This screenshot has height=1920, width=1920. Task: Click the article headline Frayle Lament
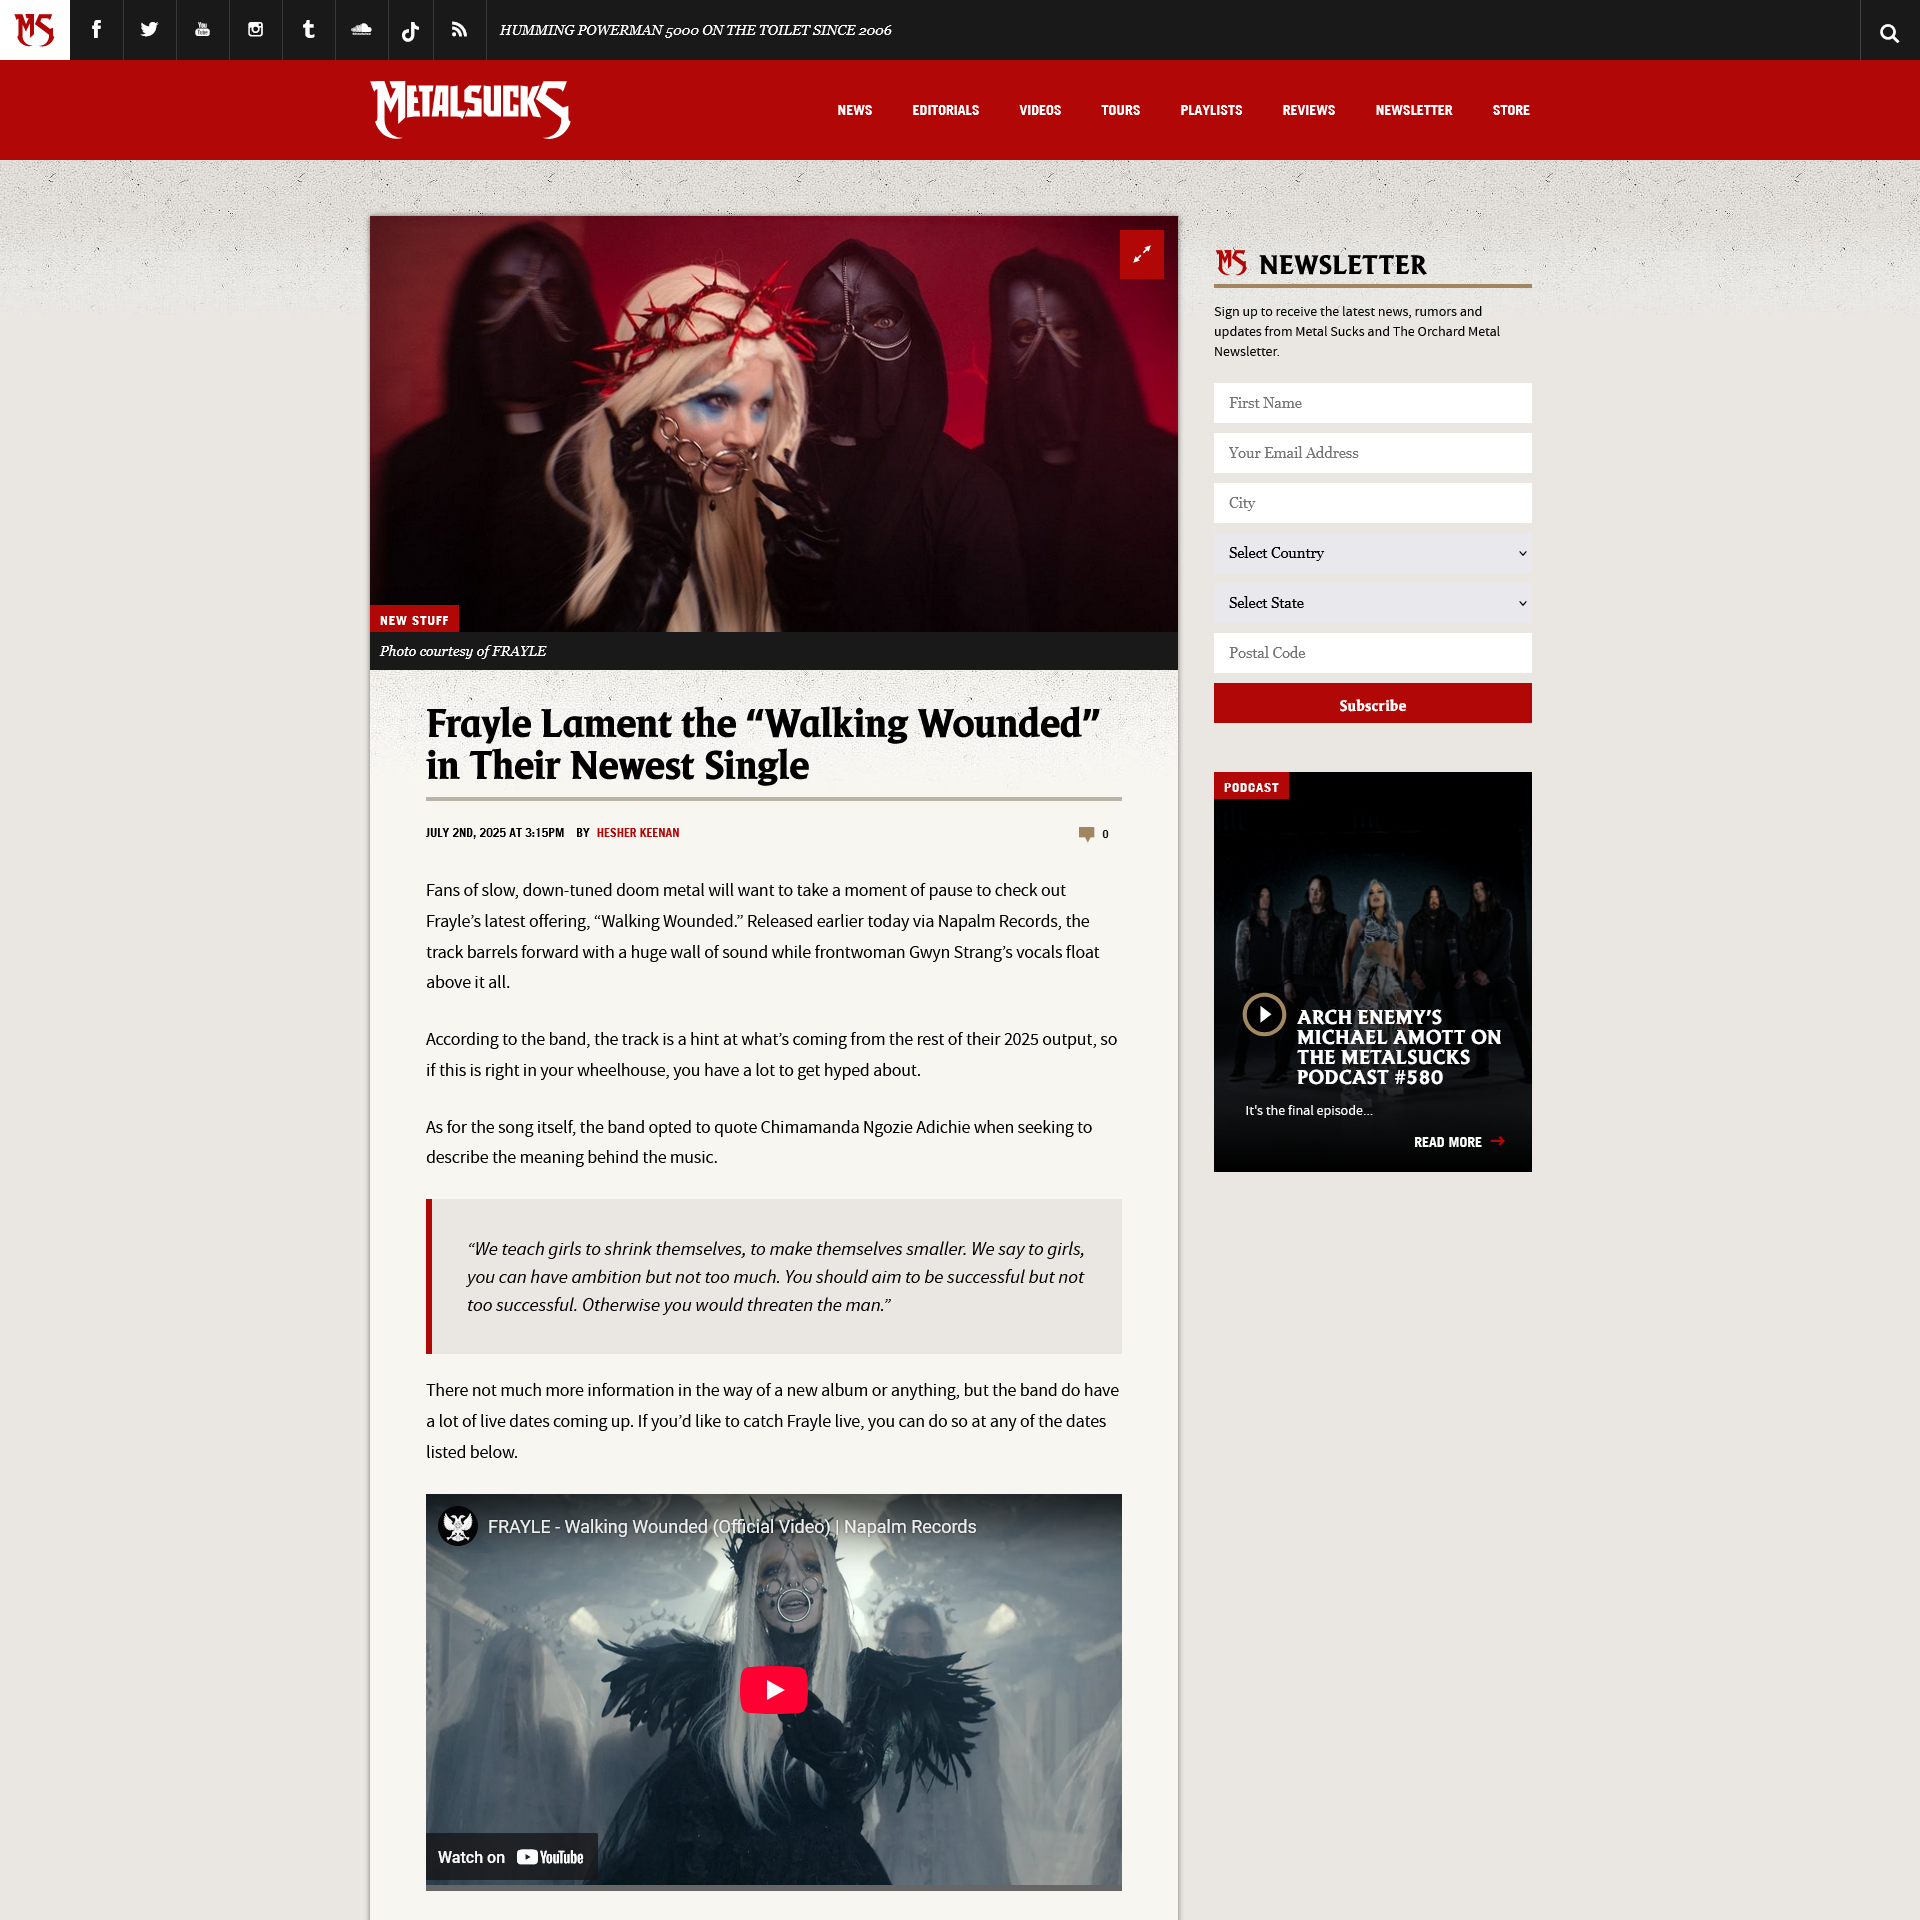[762, 744]
